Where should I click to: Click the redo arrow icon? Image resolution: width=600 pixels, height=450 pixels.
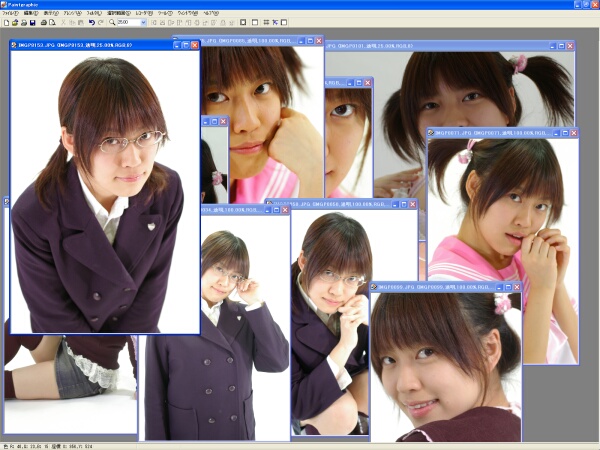click(101, 23)
